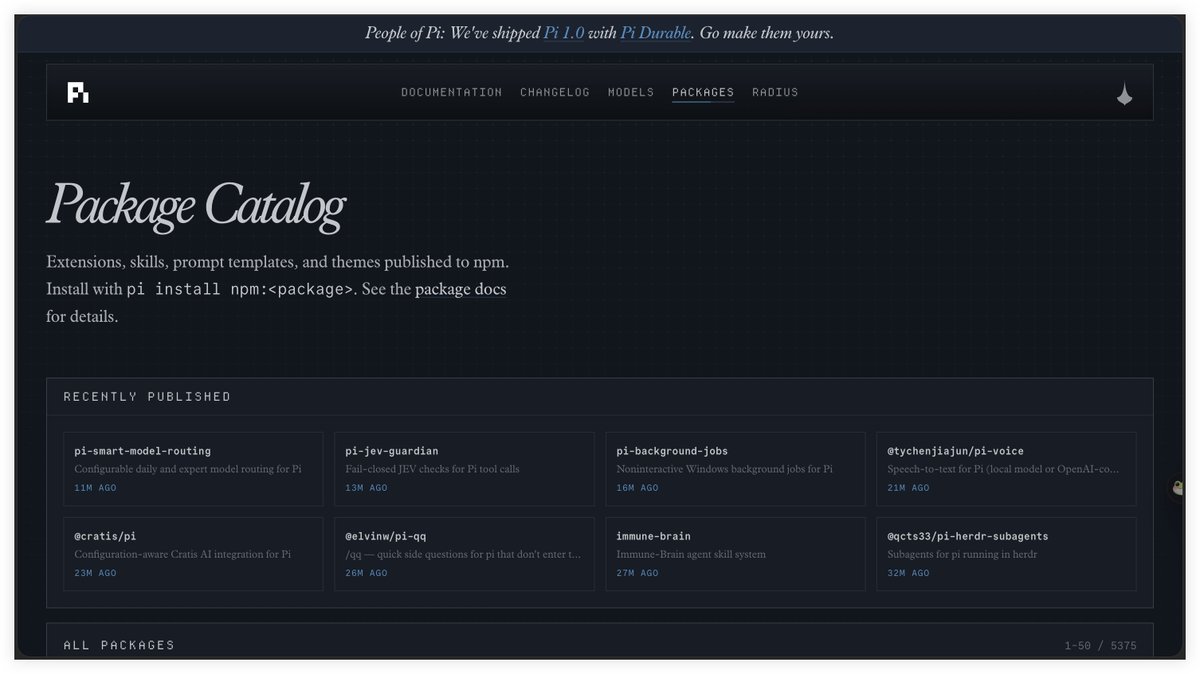
Task: Go to the Changelog page
Action: coord(555,92)
